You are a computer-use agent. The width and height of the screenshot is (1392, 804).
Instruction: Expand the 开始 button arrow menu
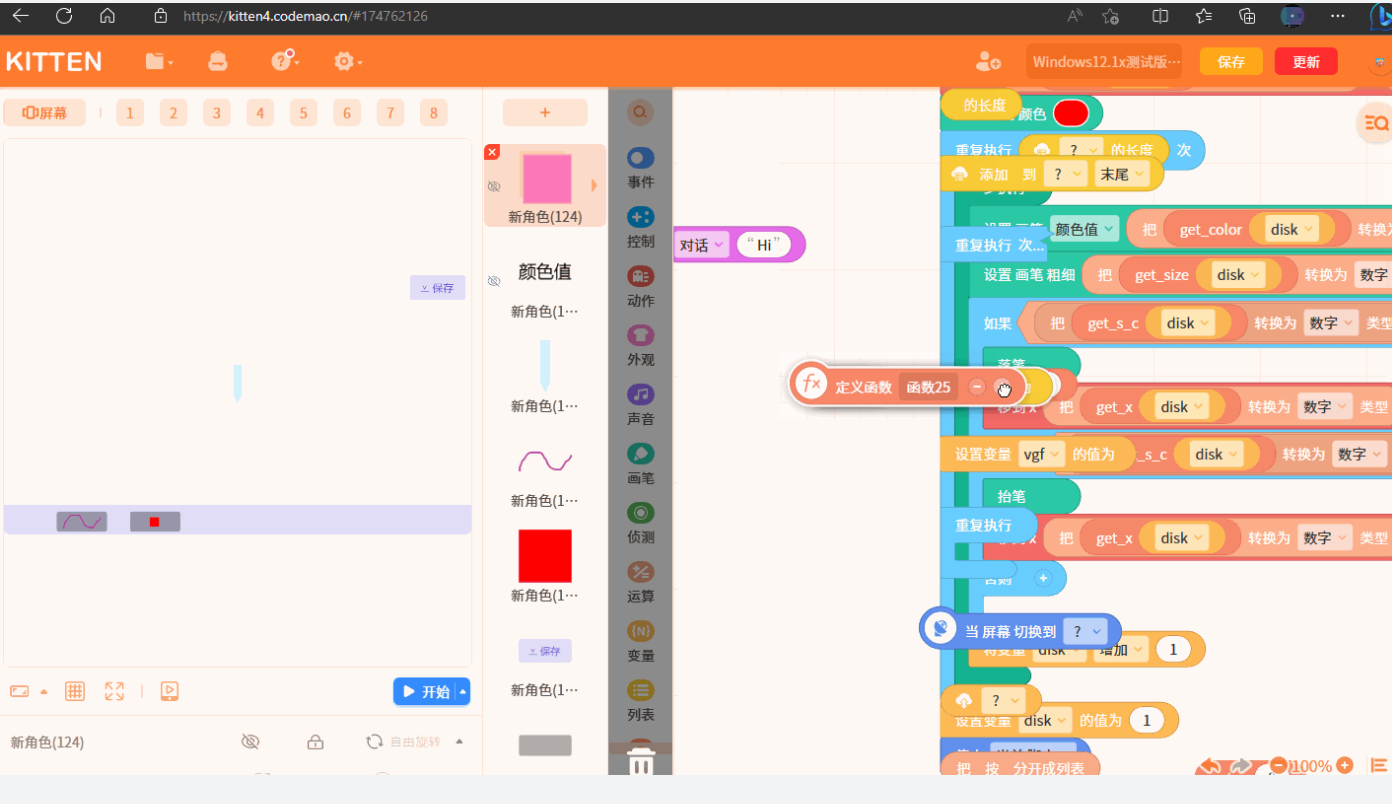click(462, 691)
